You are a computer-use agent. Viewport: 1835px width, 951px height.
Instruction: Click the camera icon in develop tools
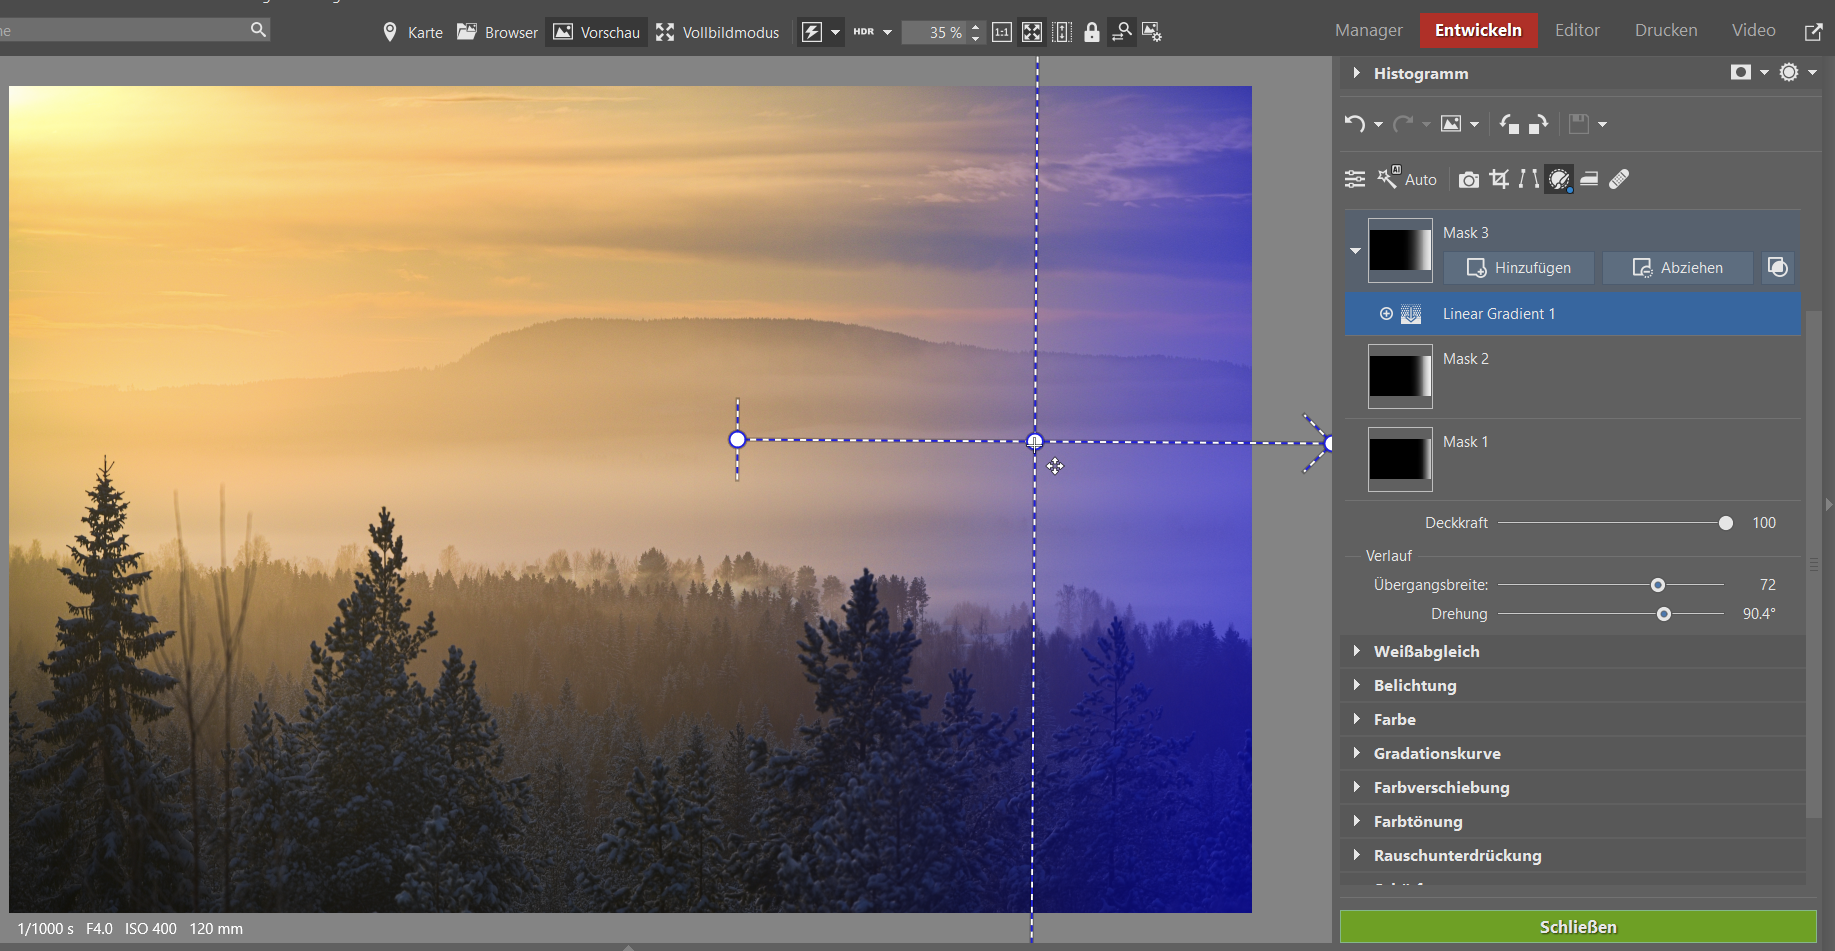click(x=1468, y=180)
